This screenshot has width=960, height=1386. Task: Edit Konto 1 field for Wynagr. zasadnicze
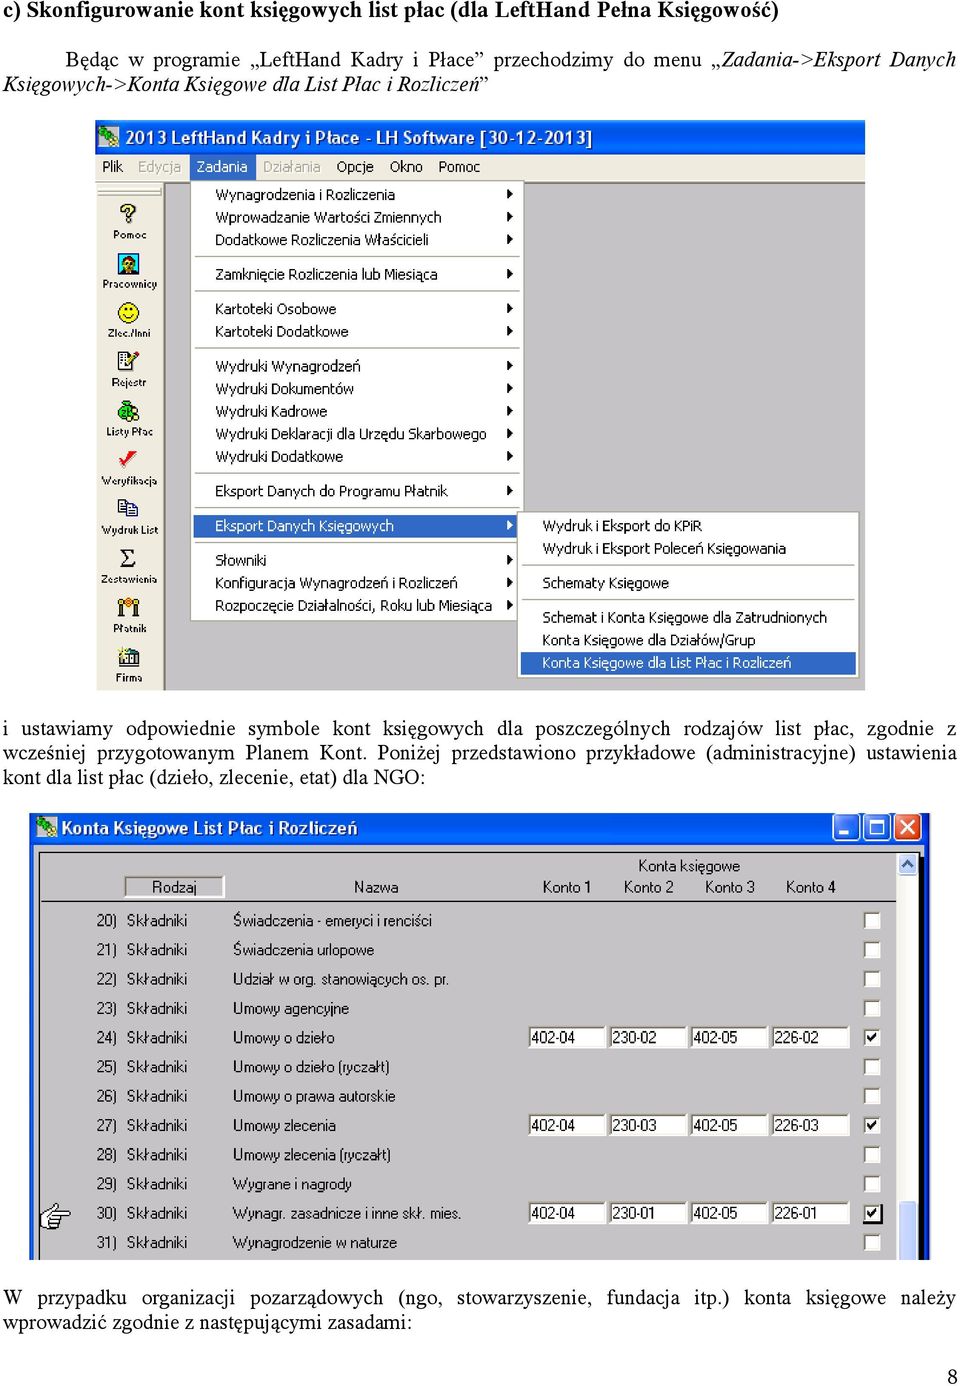[x=567, y=1213]
